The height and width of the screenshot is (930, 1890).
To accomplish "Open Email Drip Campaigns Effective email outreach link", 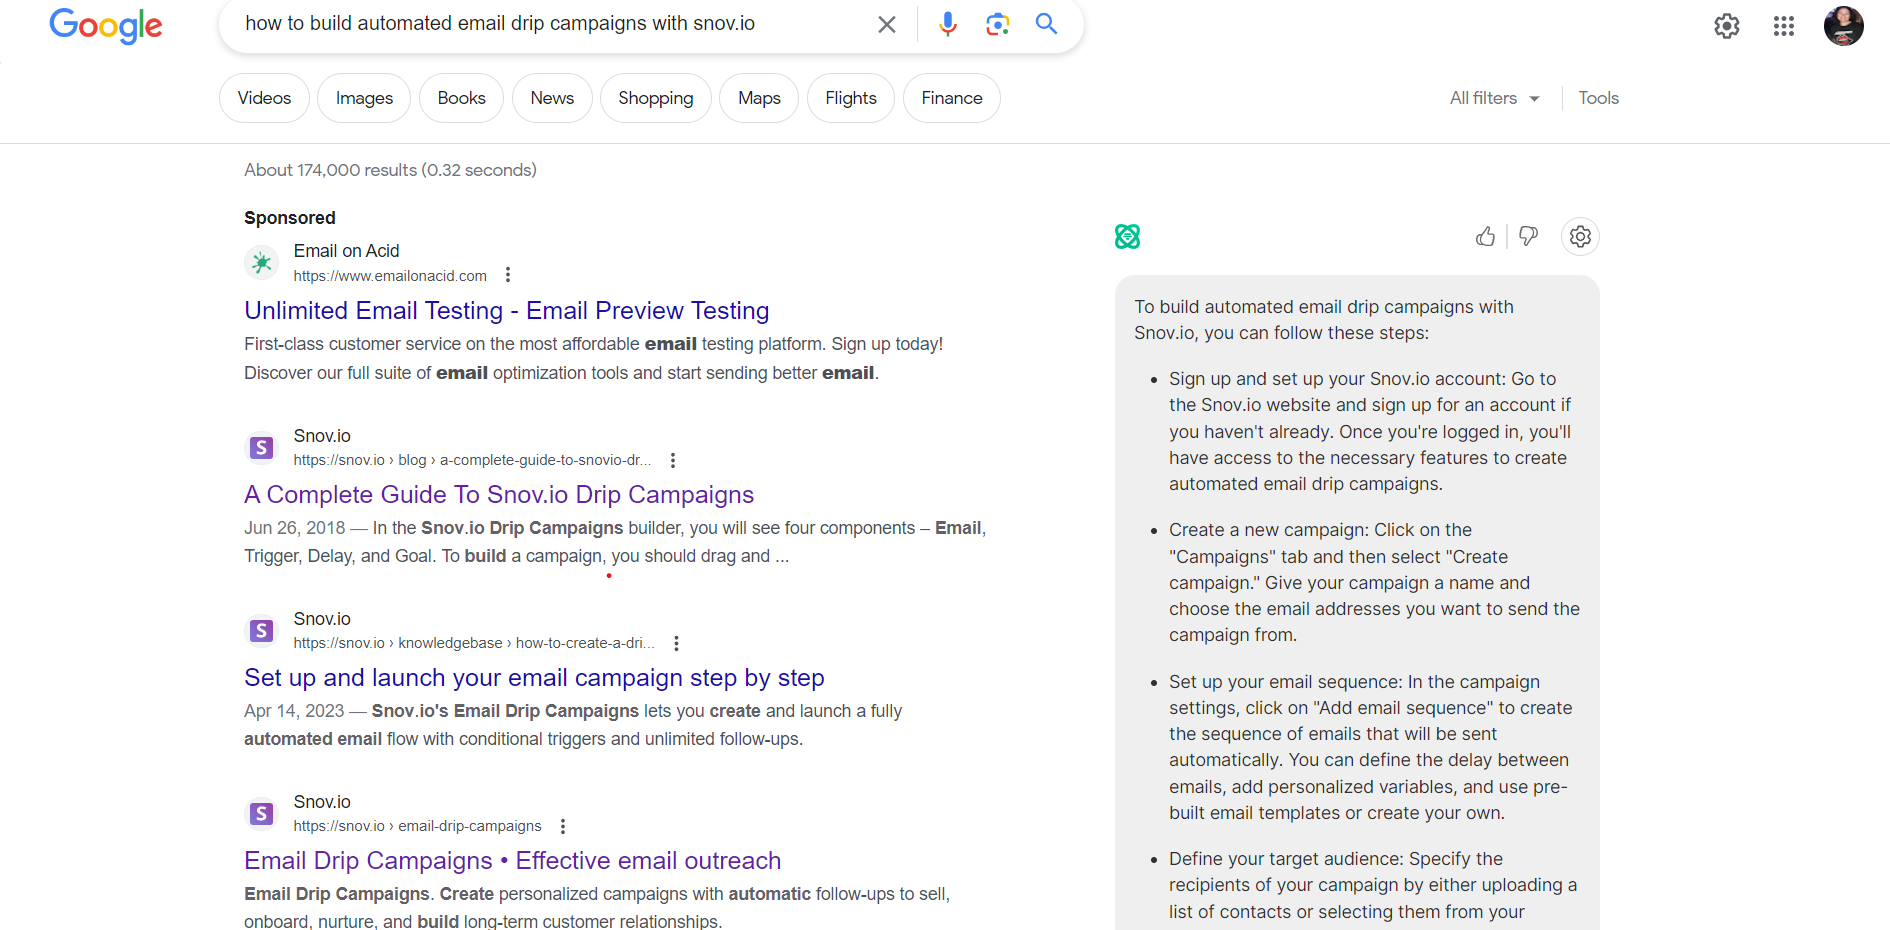I will click(513, 861).
